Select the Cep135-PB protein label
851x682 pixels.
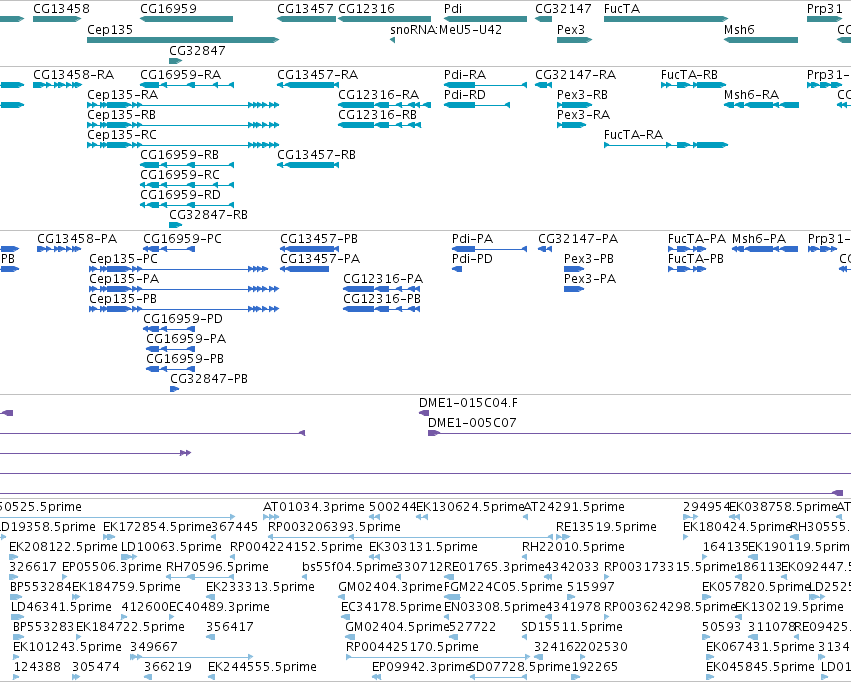[123, 299]
